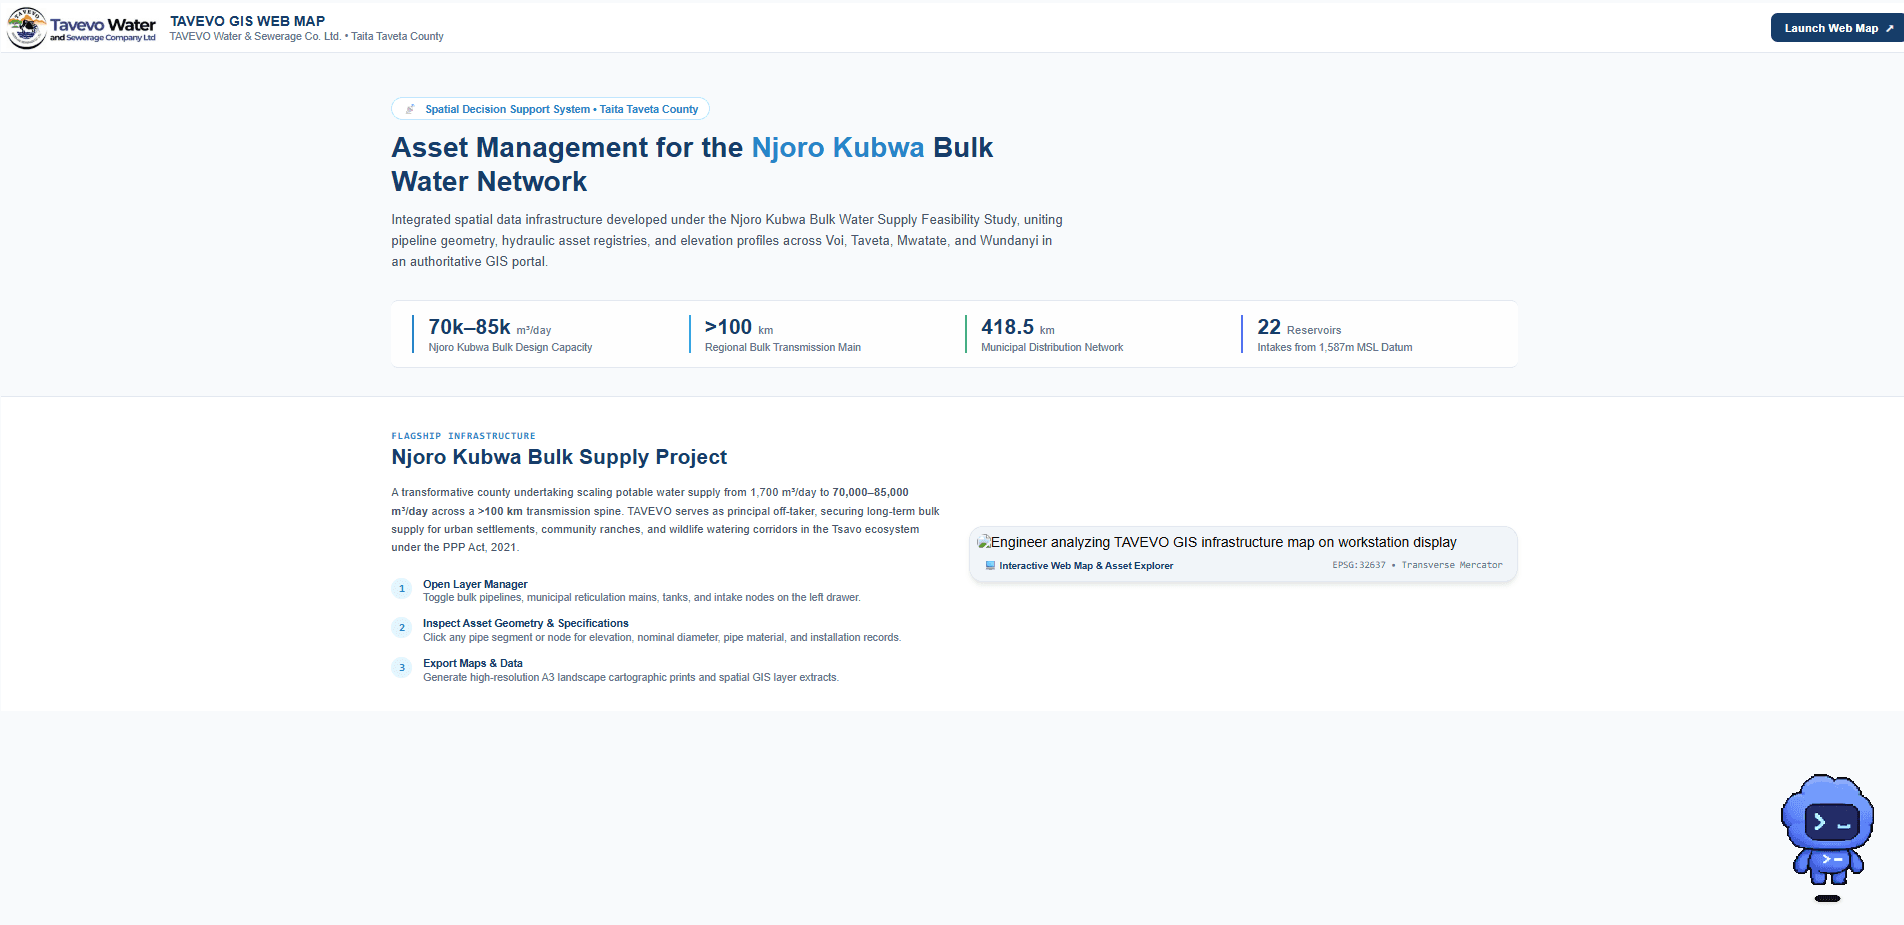The width and height of the screenshot is (1904, 925).
Task: Click the Intakes from 1,587m MSL Datum label
Action: coord(1335,347)
